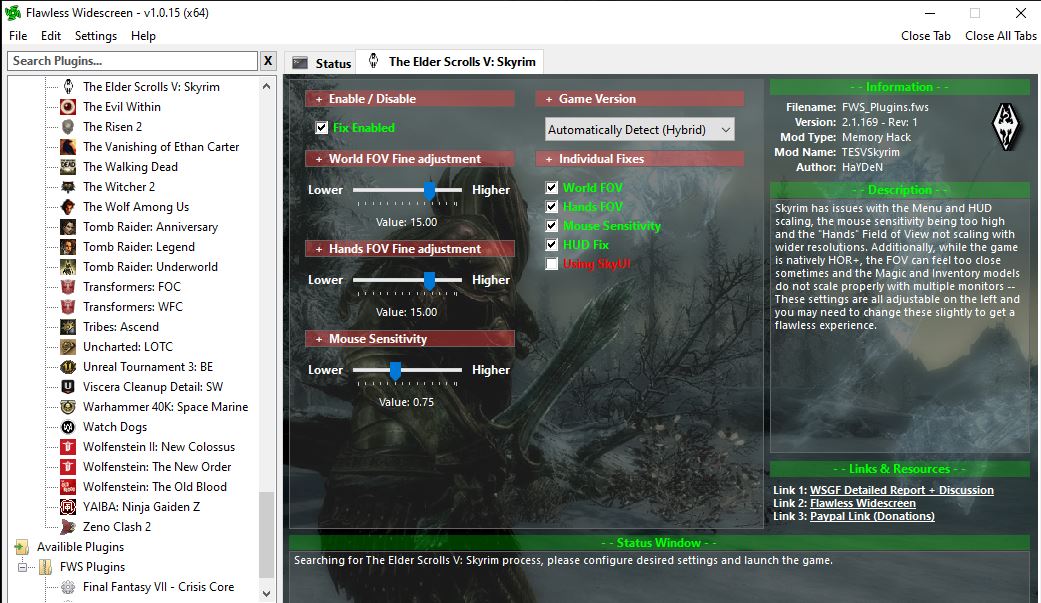Image resolution: width=1041 pixels, height=603 pixels.
Task: Enable the Using SkyUI checkbox
Action: click(x=551, y=264)
